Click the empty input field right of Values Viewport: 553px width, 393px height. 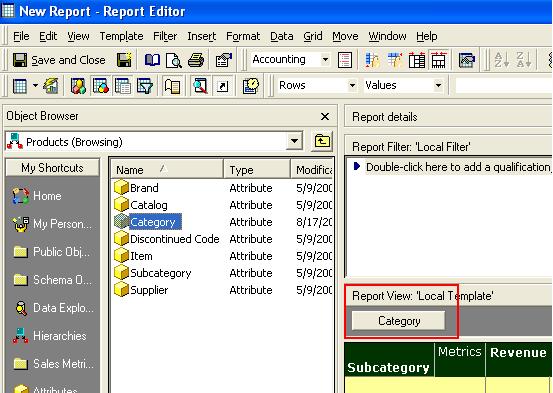(504, 86)
